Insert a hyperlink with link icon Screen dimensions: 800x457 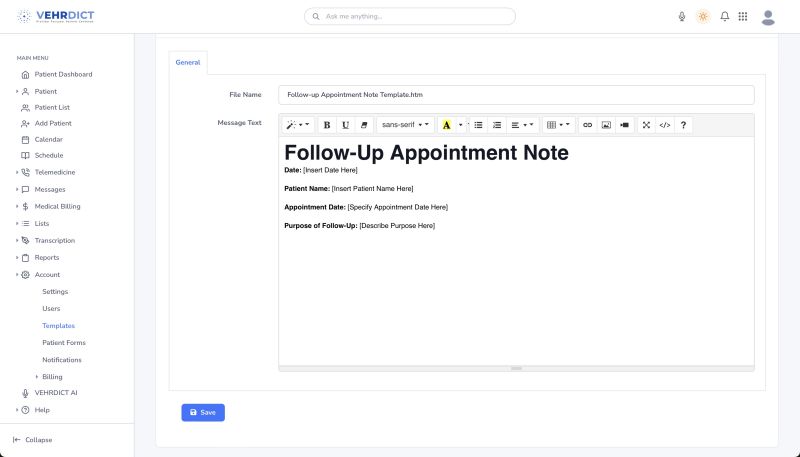pos(587,125)
